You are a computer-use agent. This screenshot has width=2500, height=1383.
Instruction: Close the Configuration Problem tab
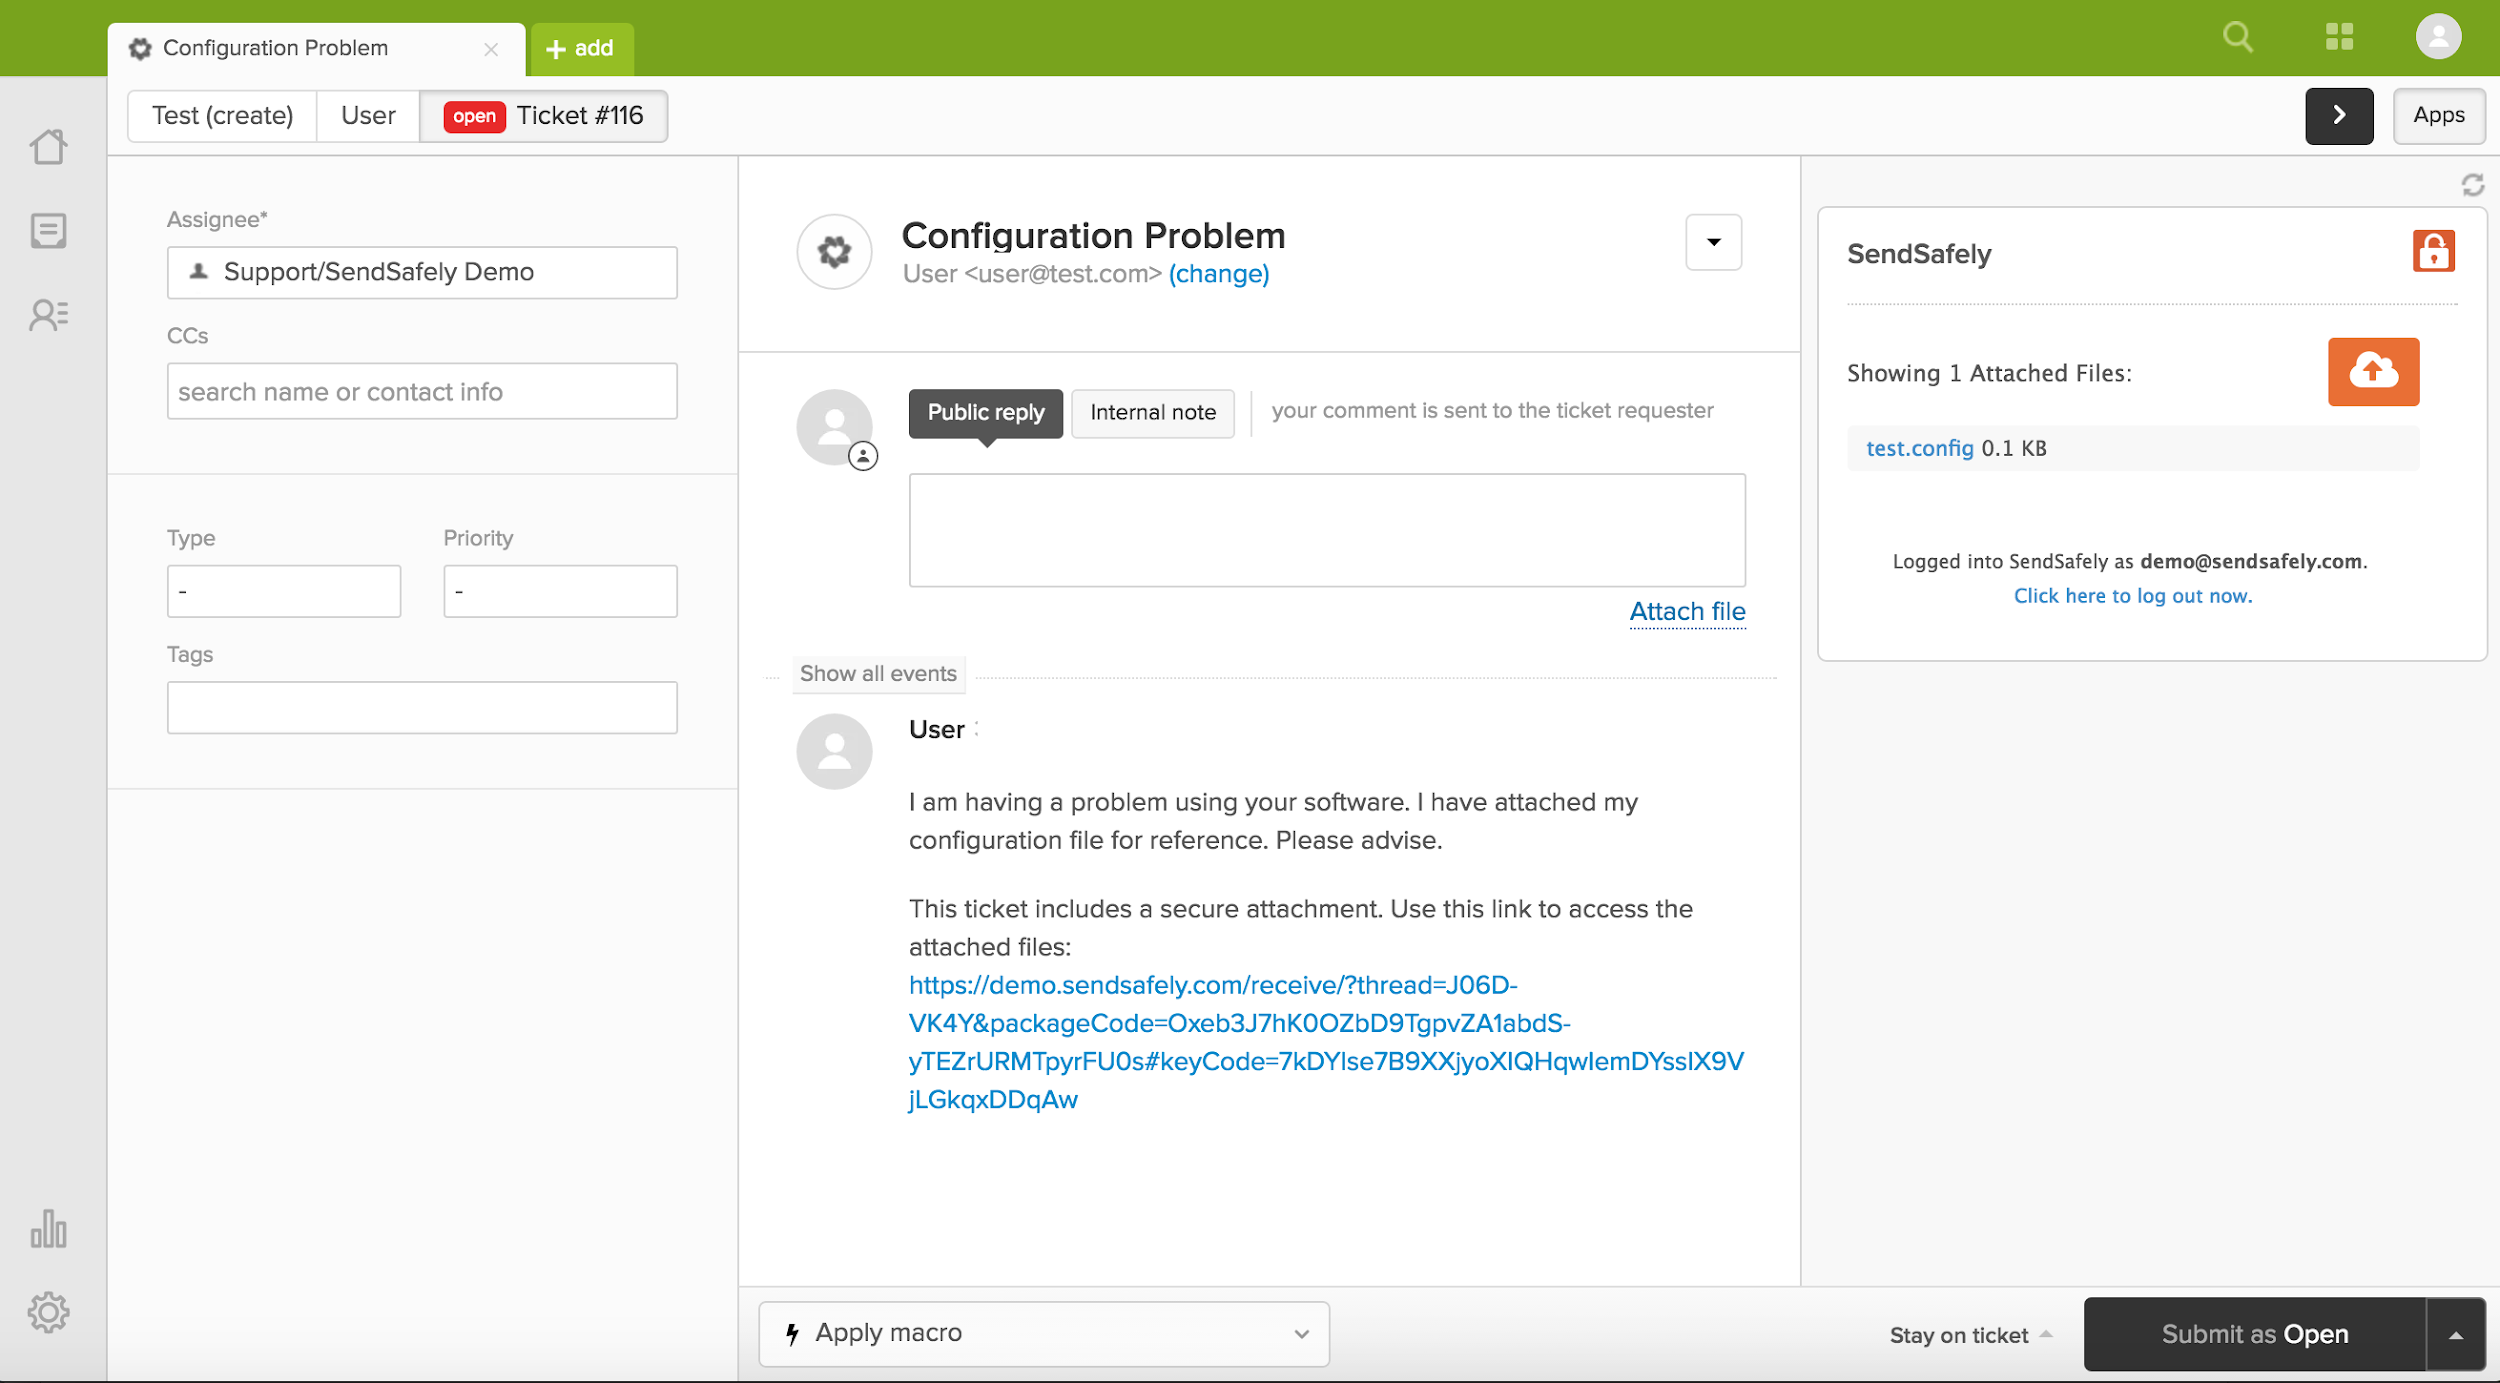click(491, 49)
